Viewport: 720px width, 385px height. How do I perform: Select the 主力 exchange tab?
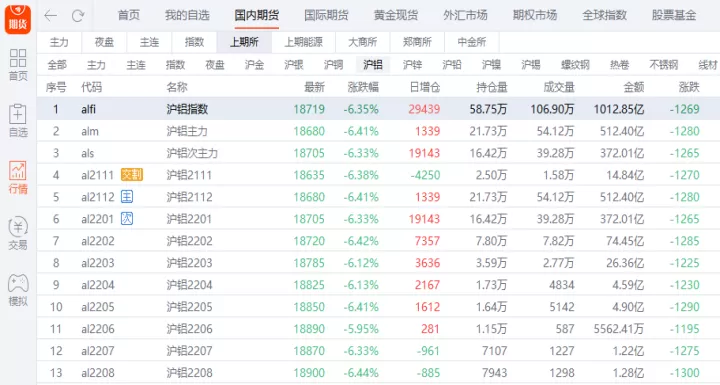[59, 42]
